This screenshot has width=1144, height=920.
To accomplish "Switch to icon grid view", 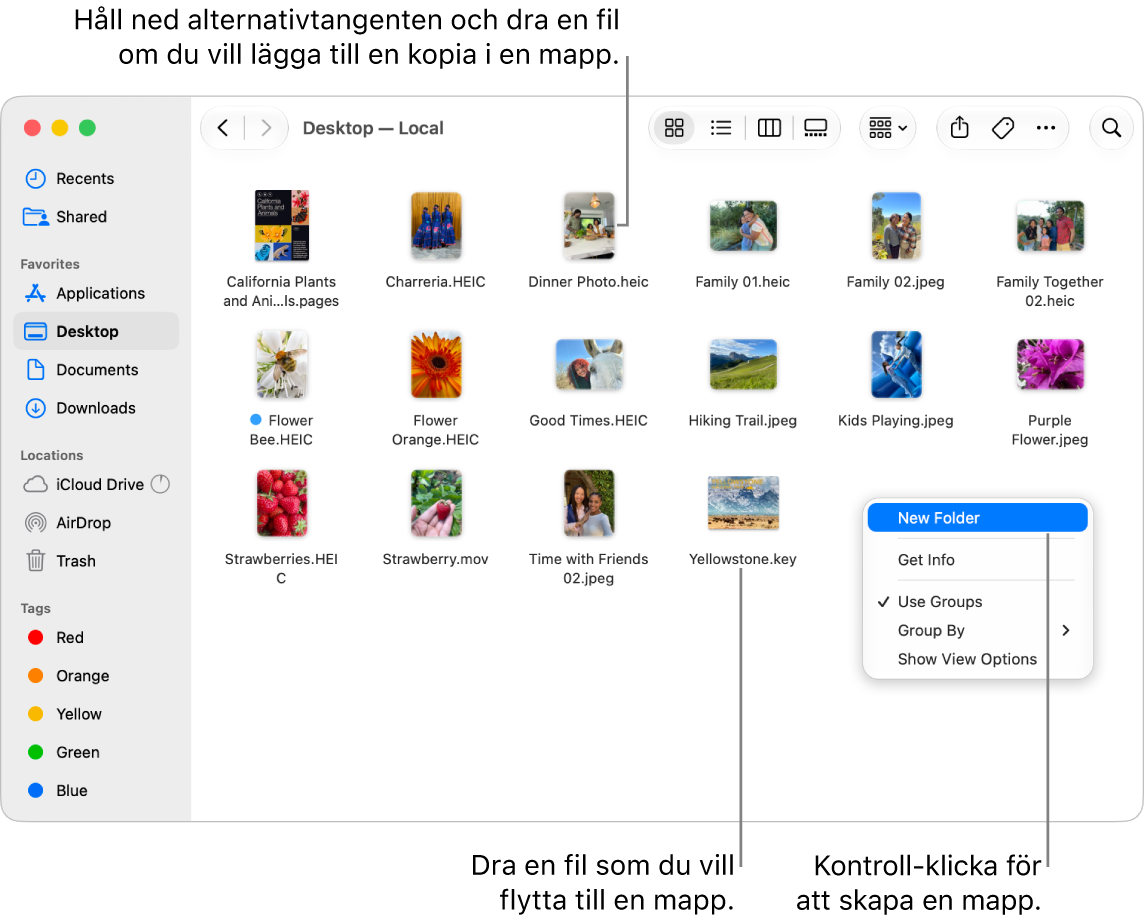I will coord(674,128).
